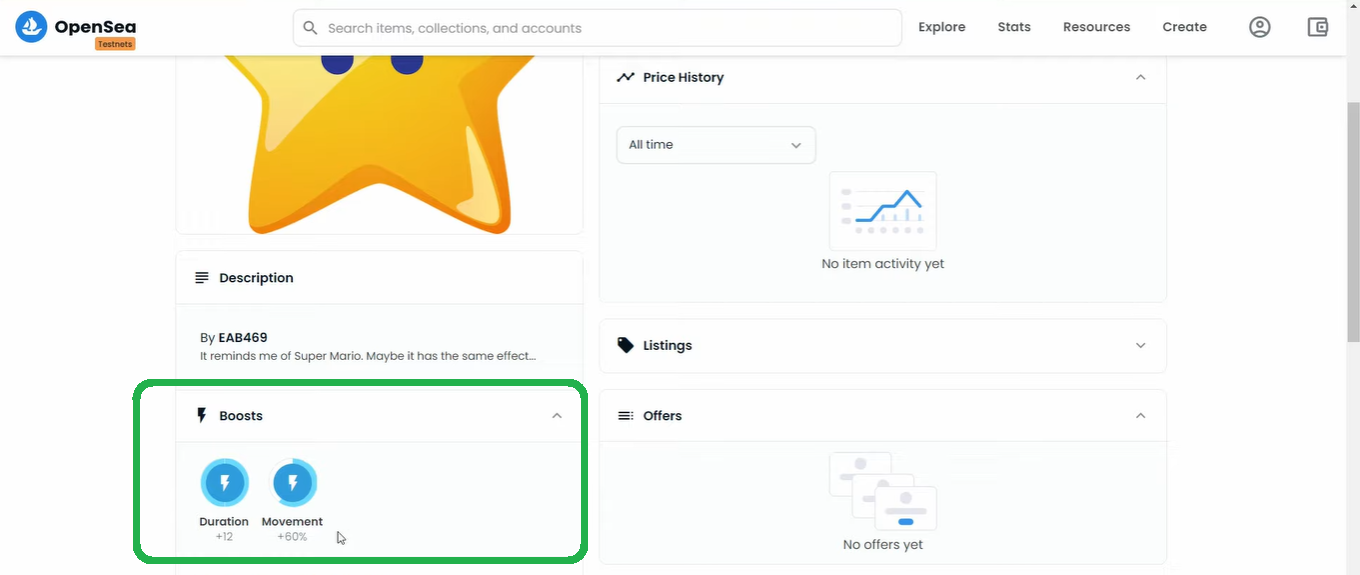This screenshot has width=1360, height=575.
Task: Click the Create link in header
Action: coord(1184,27)
